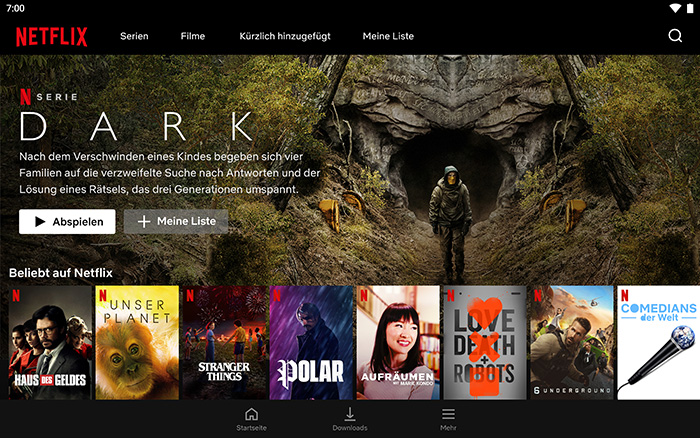Click the Wi-Fi status icon

coord(675,8)
